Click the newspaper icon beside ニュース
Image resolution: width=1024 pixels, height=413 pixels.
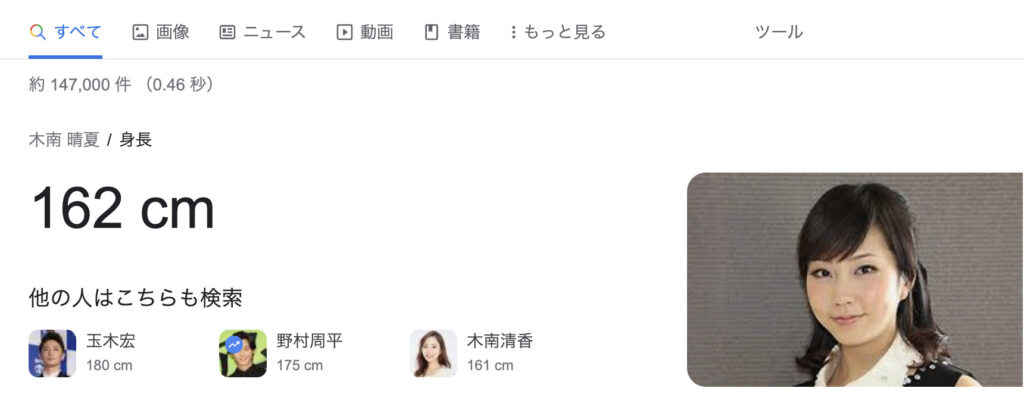point(227,32)
